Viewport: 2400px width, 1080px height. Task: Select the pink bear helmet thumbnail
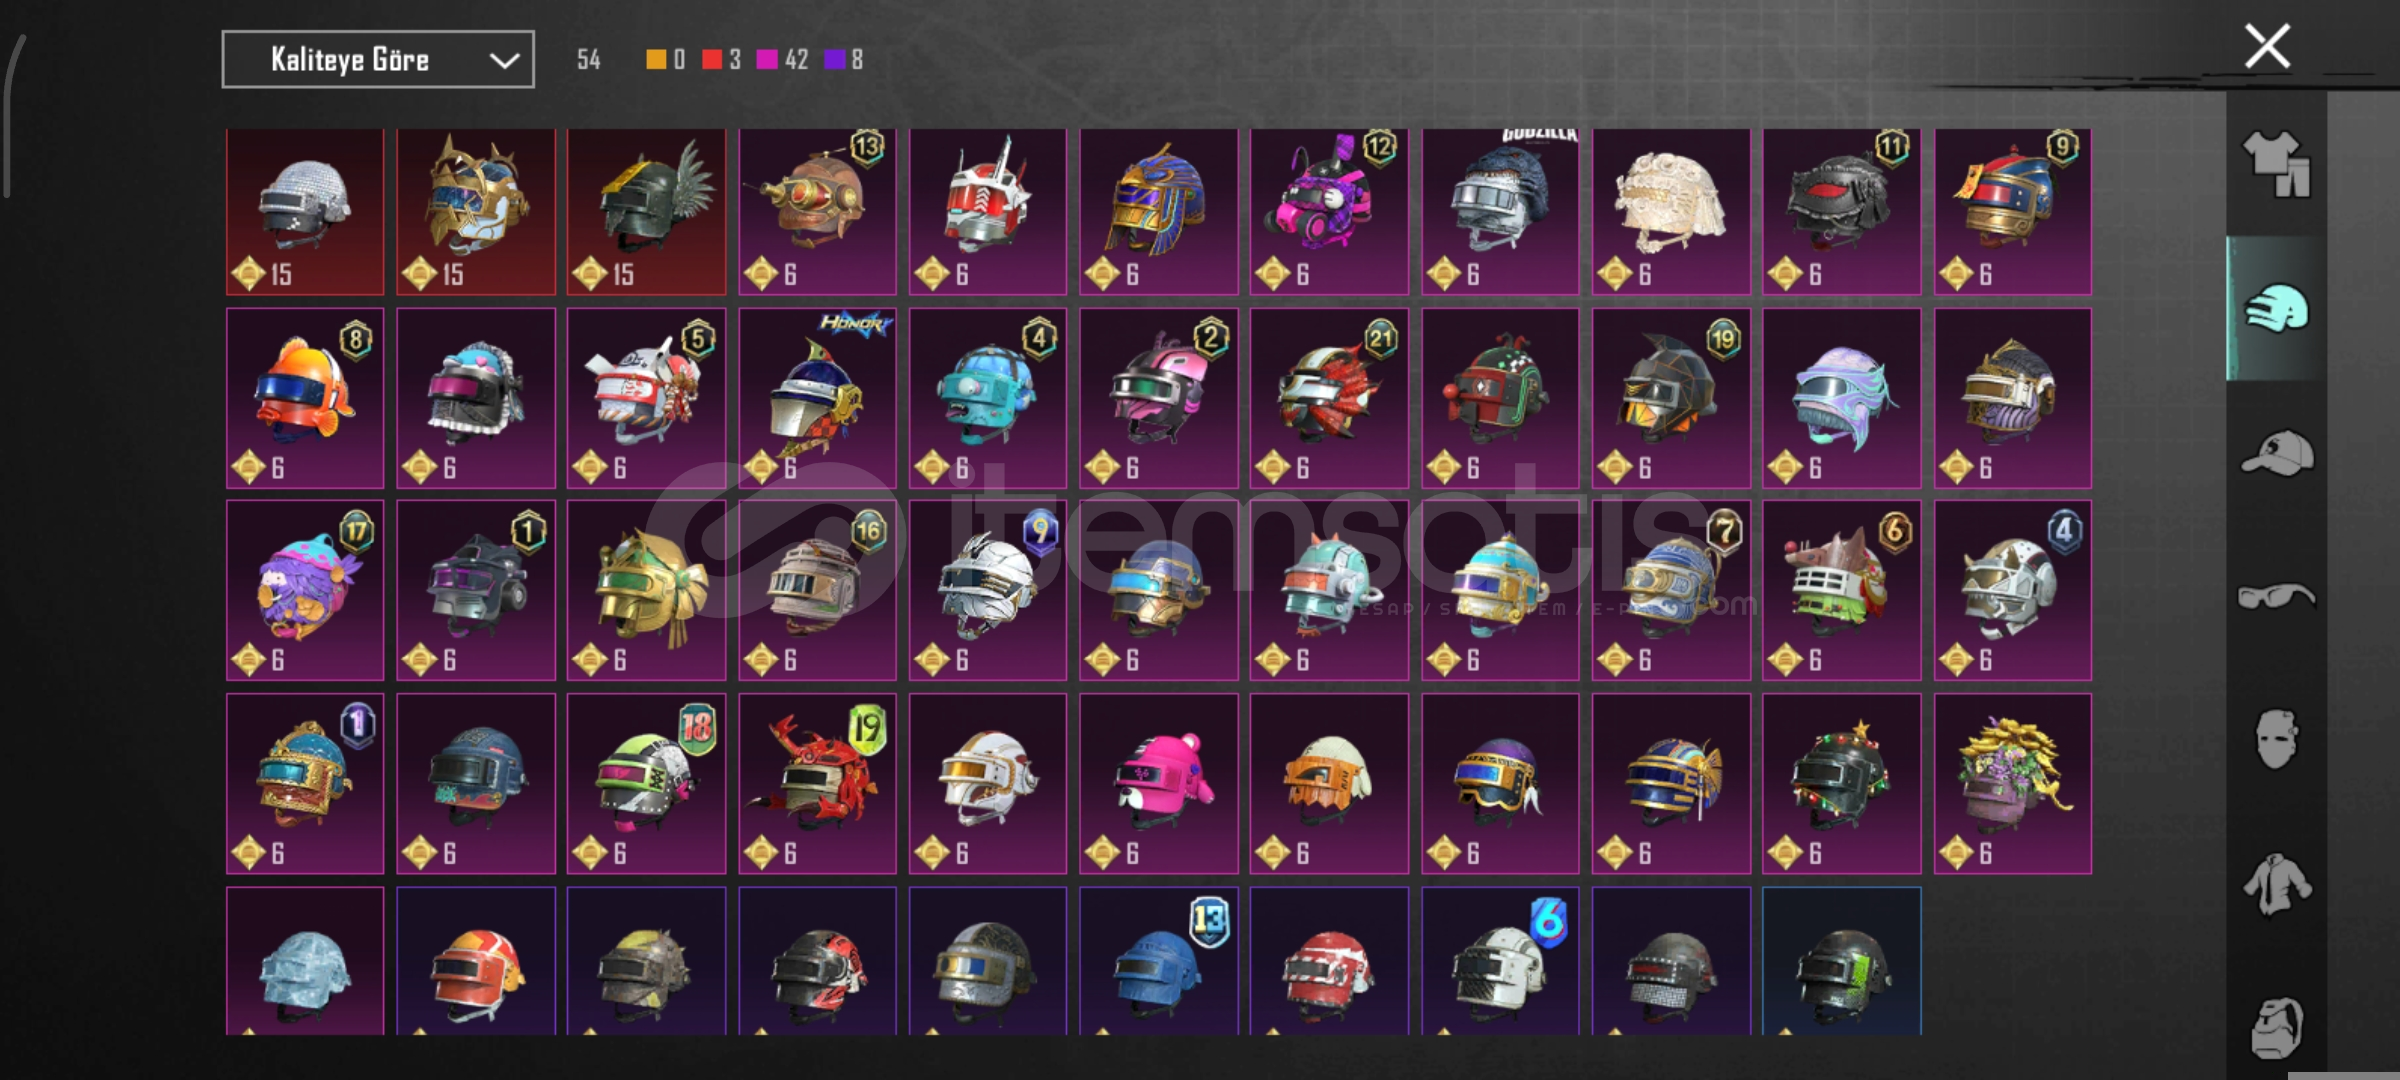(1159, 784)
